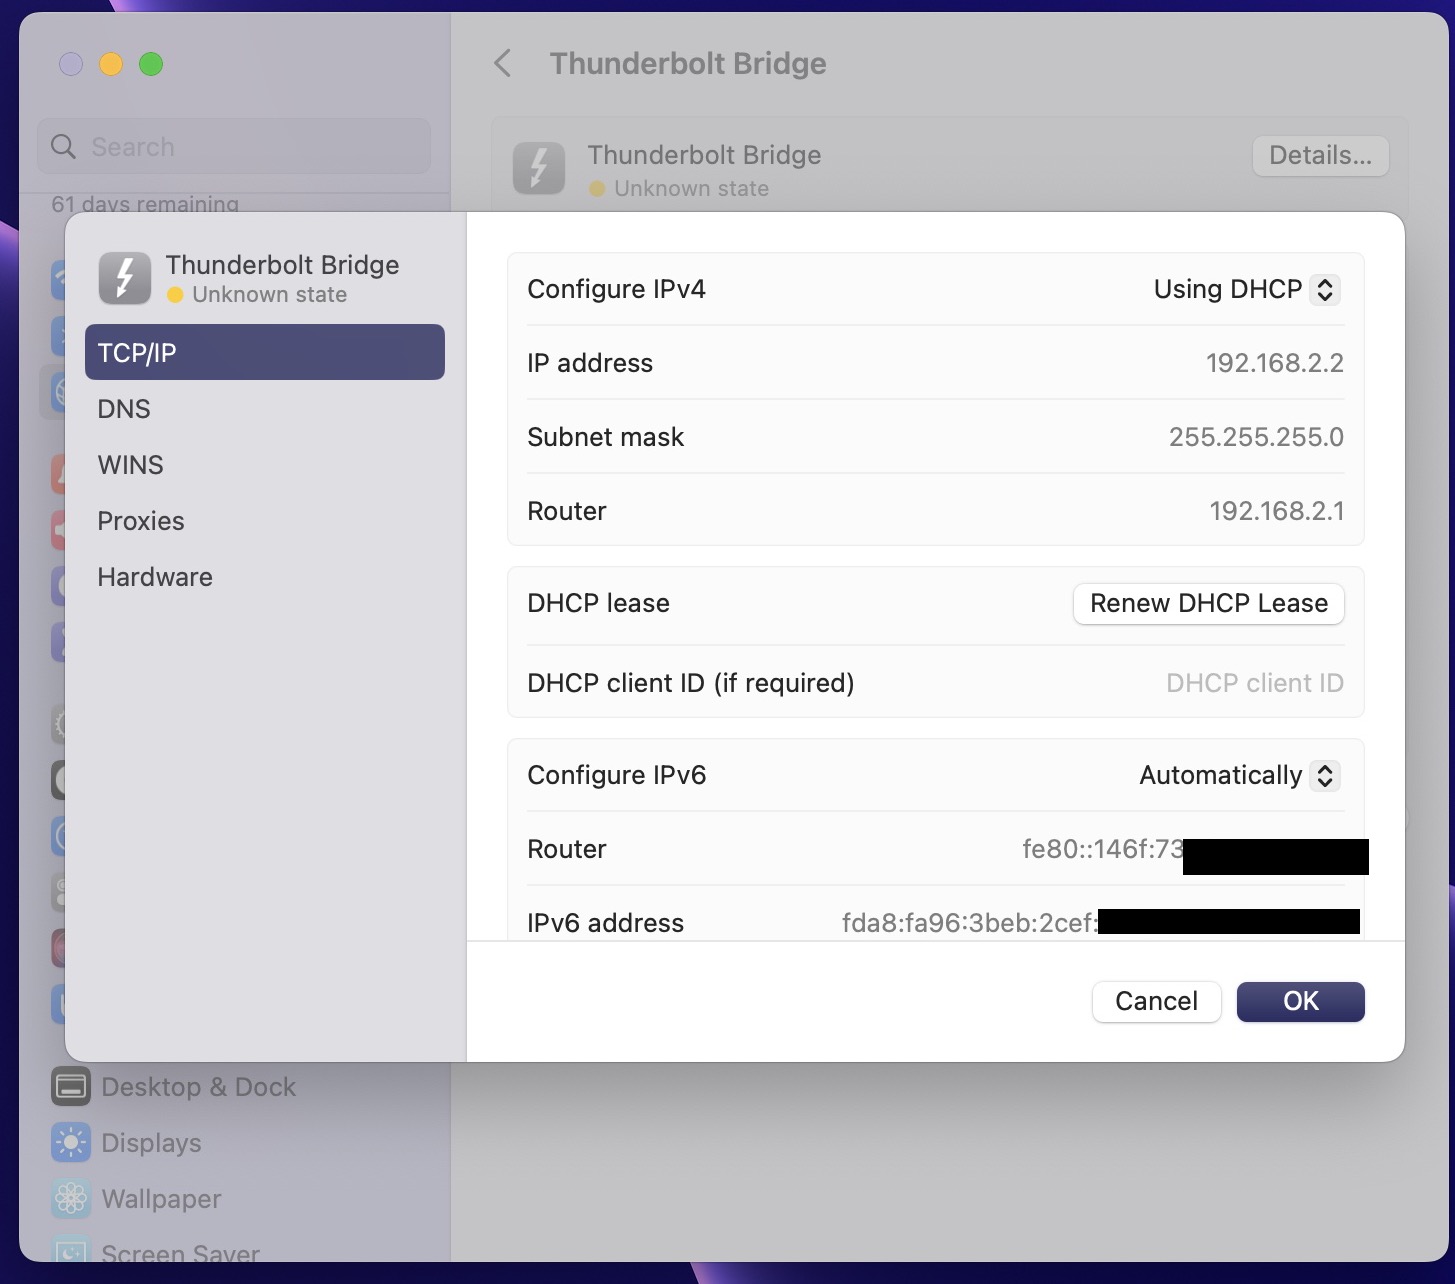Image resolution: width=1455 pixels, height=1284 pixels.
Task: Click the 'DHCP lease' label
Action: [x=598, y=603]
